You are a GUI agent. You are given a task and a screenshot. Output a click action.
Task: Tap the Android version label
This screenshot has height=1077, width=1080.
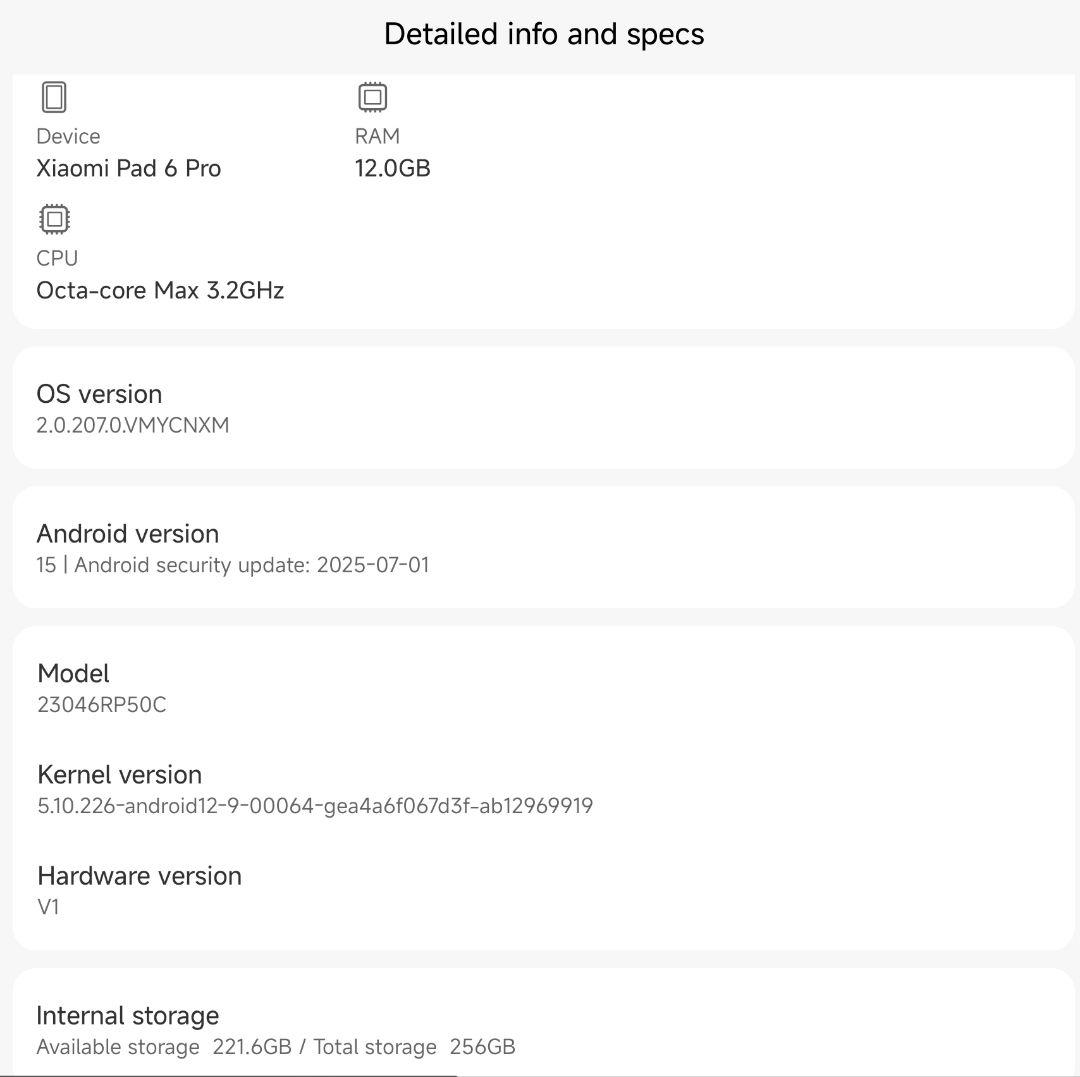pyautogui.click(x=127, y=533)
